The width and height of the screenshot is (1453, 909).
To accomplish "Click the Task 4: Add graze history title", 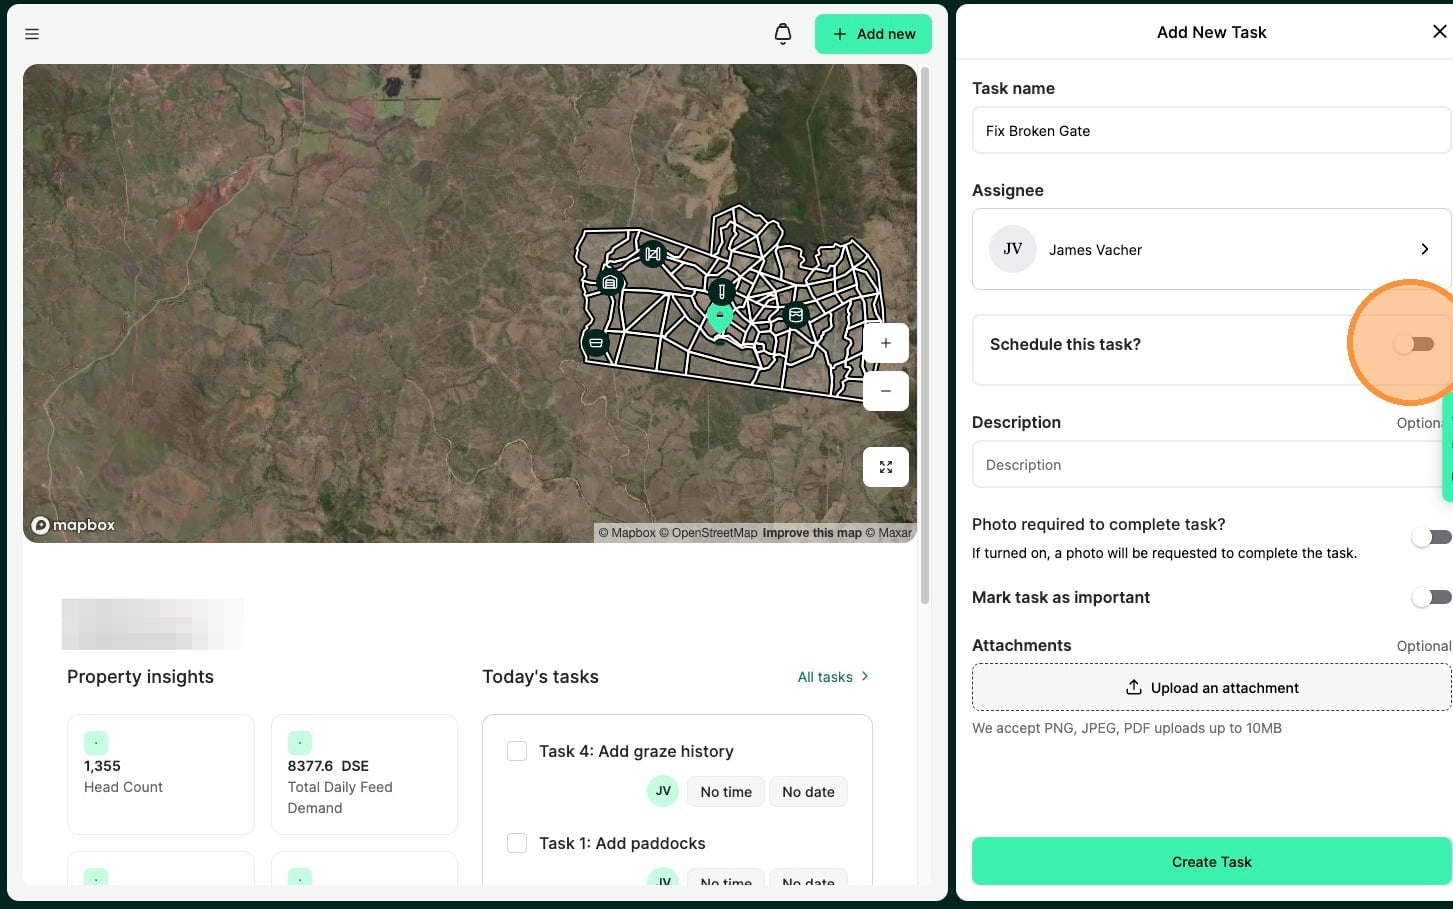I will click(636, 751).
